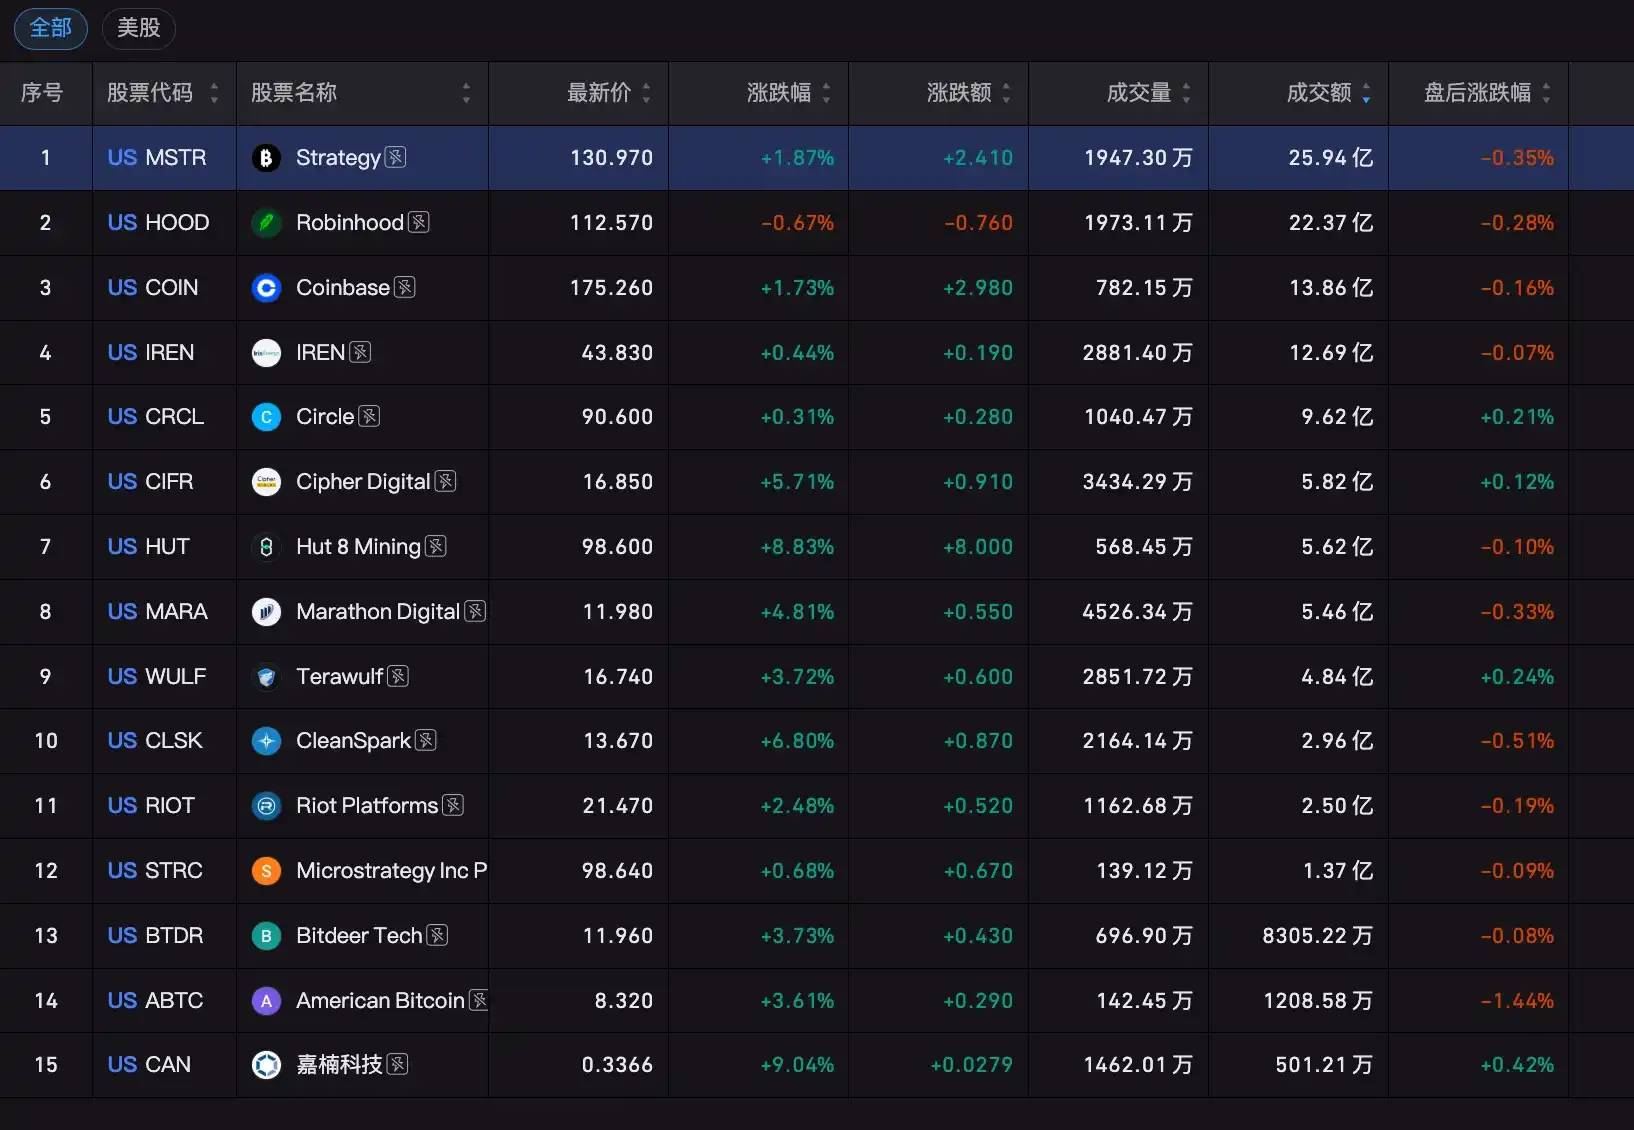Click the 25.94 亿 turnover value
1634x1130 pixels.
coord(1331,158)
